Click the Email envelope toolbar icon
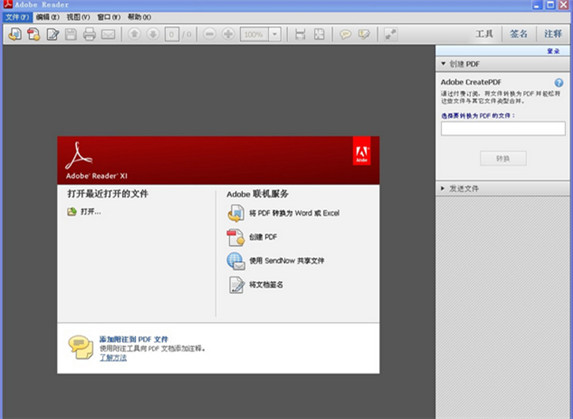Viewport: 573px width, 419px height. point(108,35)
